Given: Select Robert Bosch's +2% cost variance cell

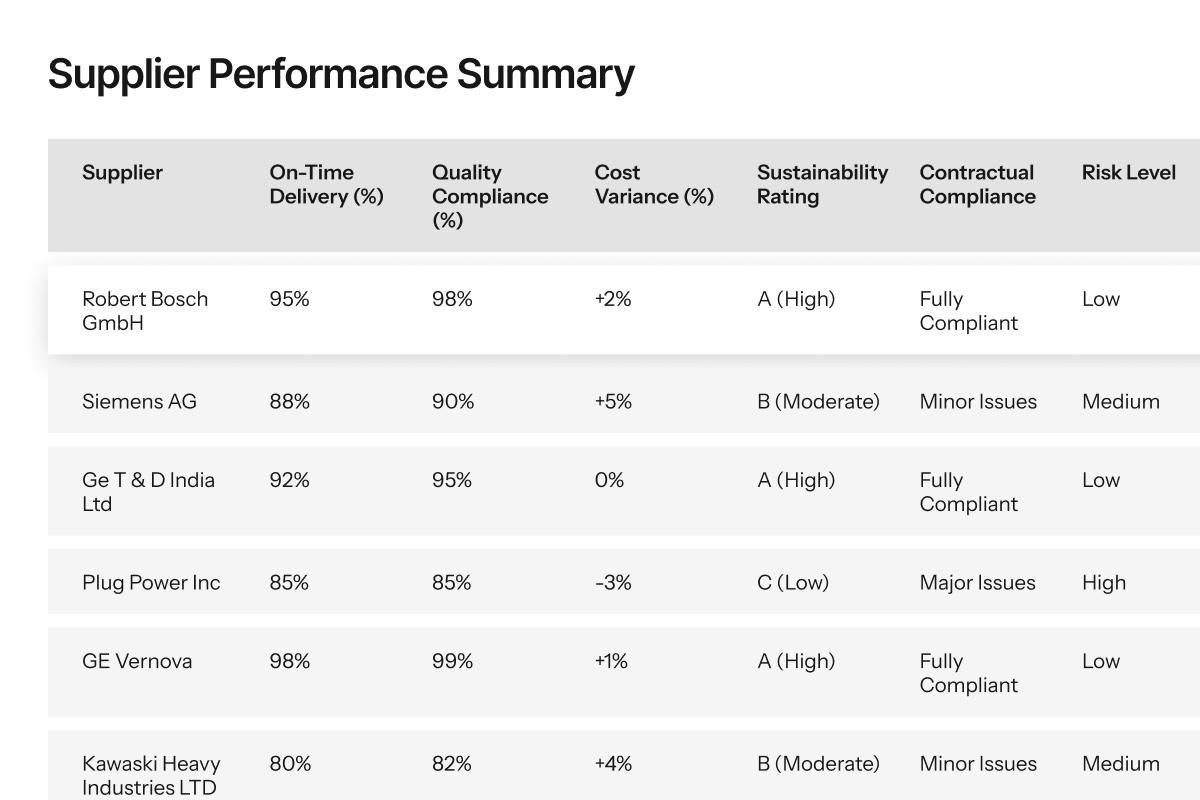Looking at the screenshot, I should 613,299.
